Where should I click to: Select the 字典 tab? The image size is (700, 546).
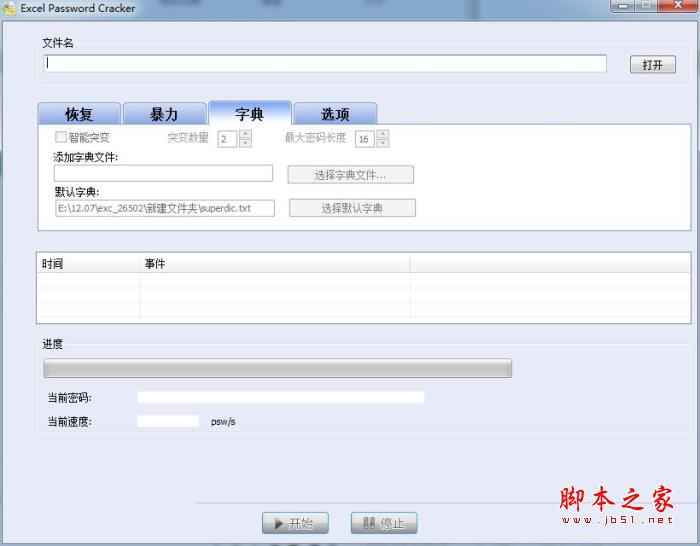click(250, 114)
